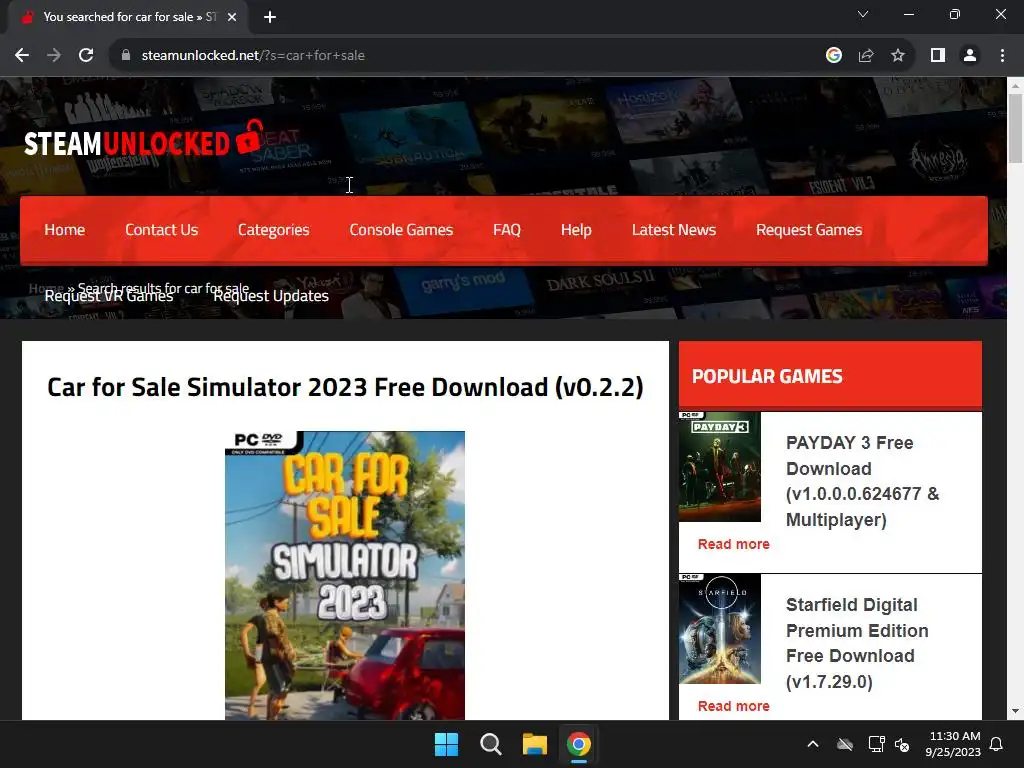Screen dimensions: 1024x768
Task: Expand the tab search chevron
Action: pyautogui.click(x=863, y=14)
